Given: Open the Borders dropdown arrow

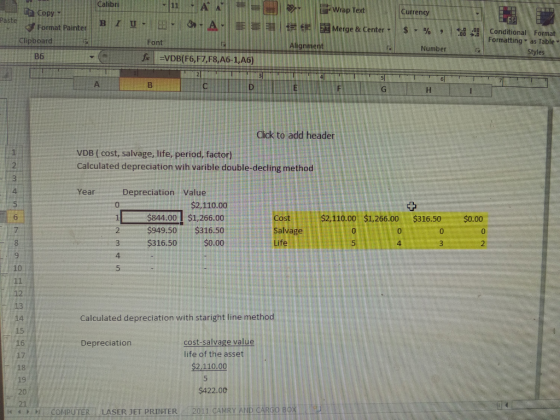Looking at the screenshot, I should [173, 25].
